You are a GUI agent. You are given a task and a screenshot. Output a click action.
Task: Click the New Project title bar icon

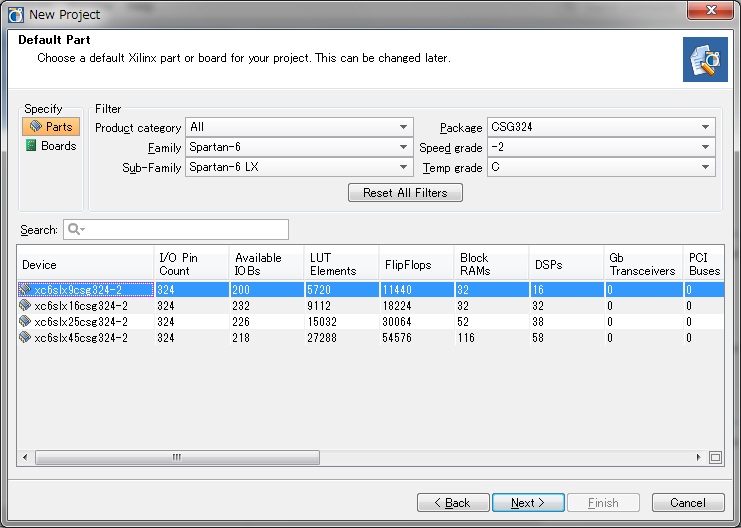[16, 15]
